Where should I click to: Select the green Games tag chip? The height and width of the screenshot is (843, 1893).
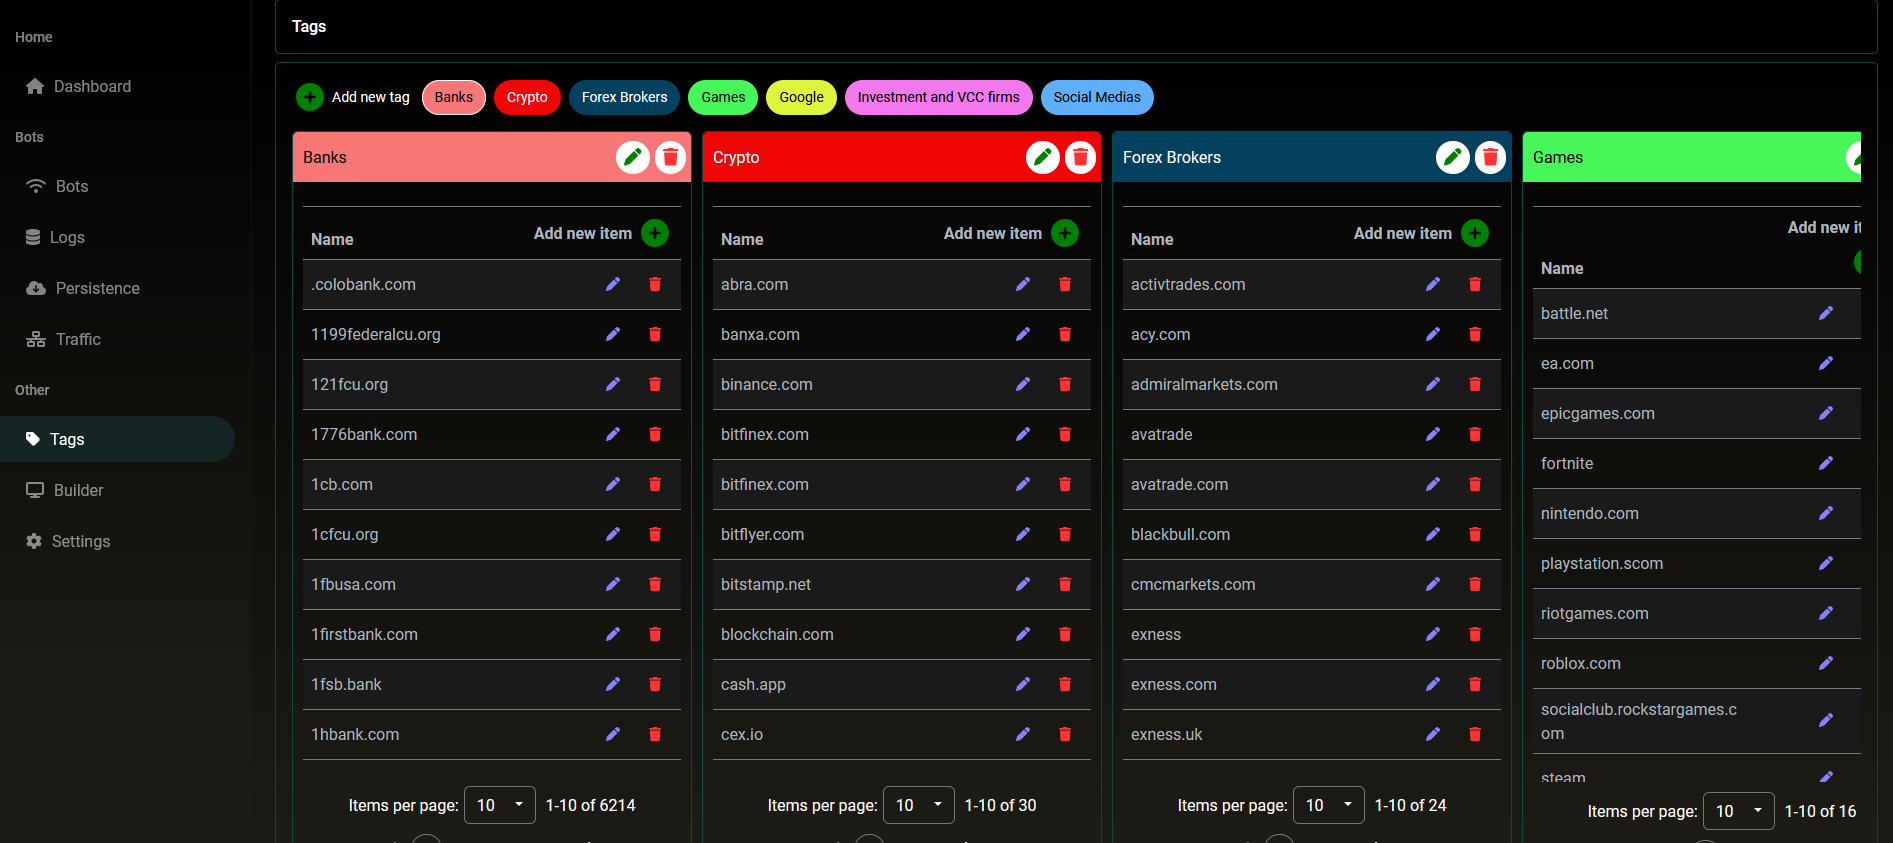723,97
